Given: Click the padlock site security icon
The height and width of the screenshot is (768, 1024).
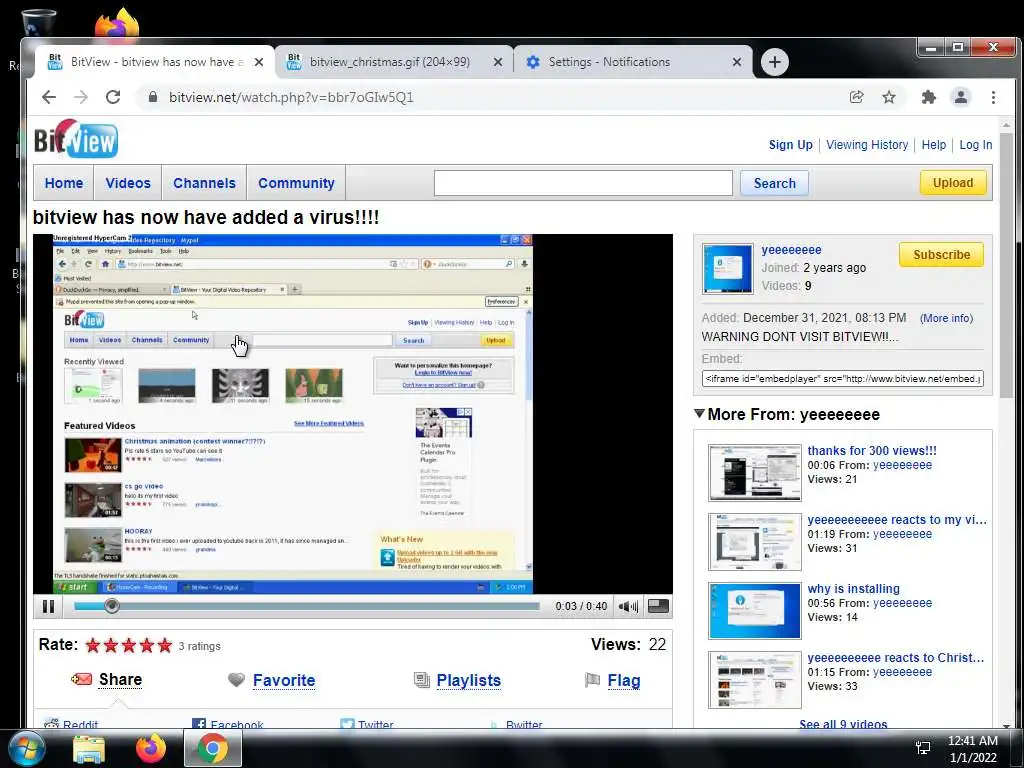Looking at the screenshot, I should [153, 97].
